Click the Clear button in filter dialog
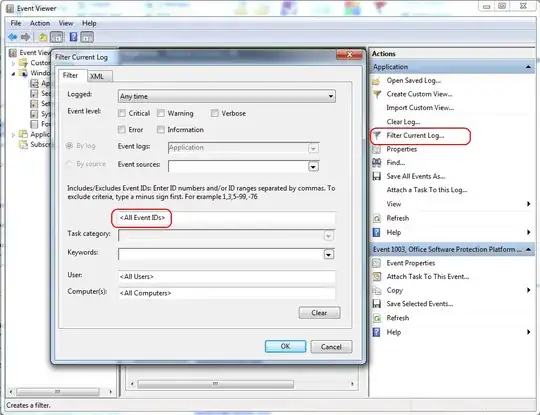Screen dimensions: 540x415 [319, 313]
